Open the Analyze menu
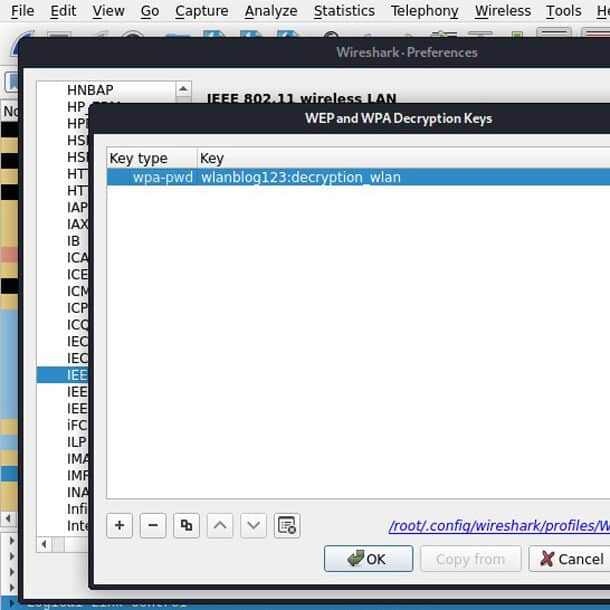This screenshot has height=610, width=610. click(271, 11)
